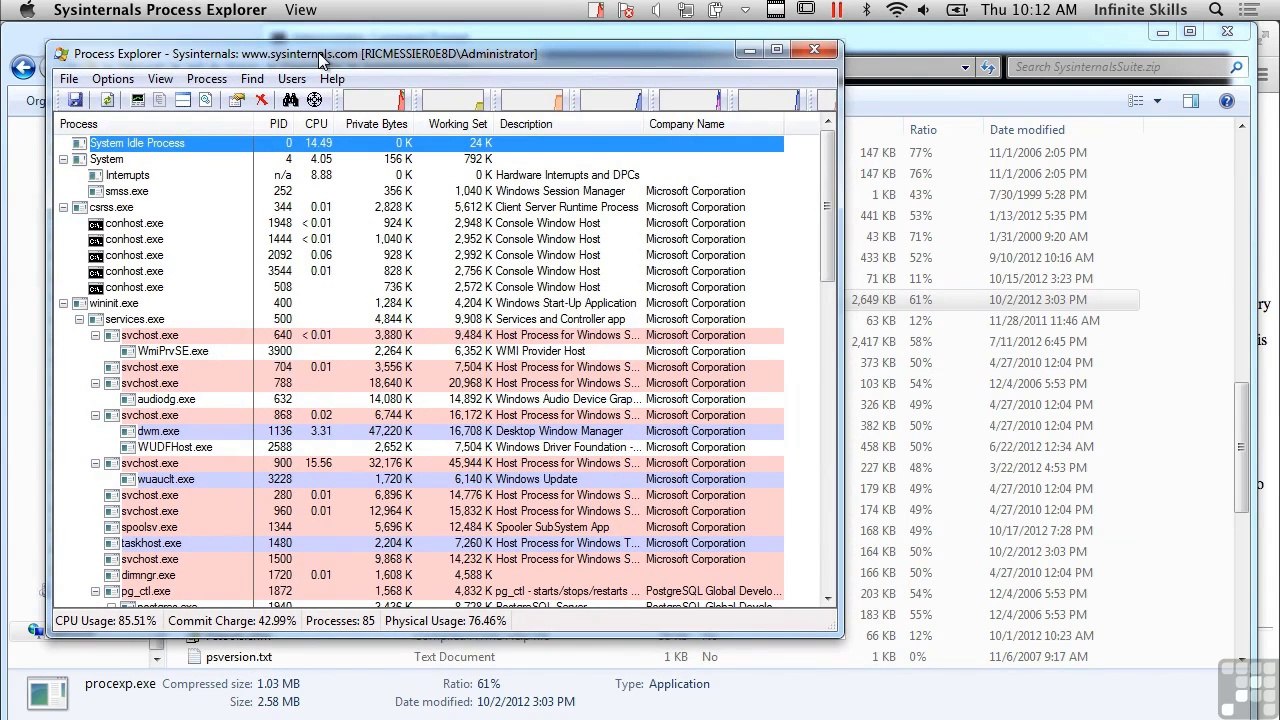Toggle the process tree view icon
Viewport: 1280px width, 720px height.
pyautogui.click(x=159, y=100)
